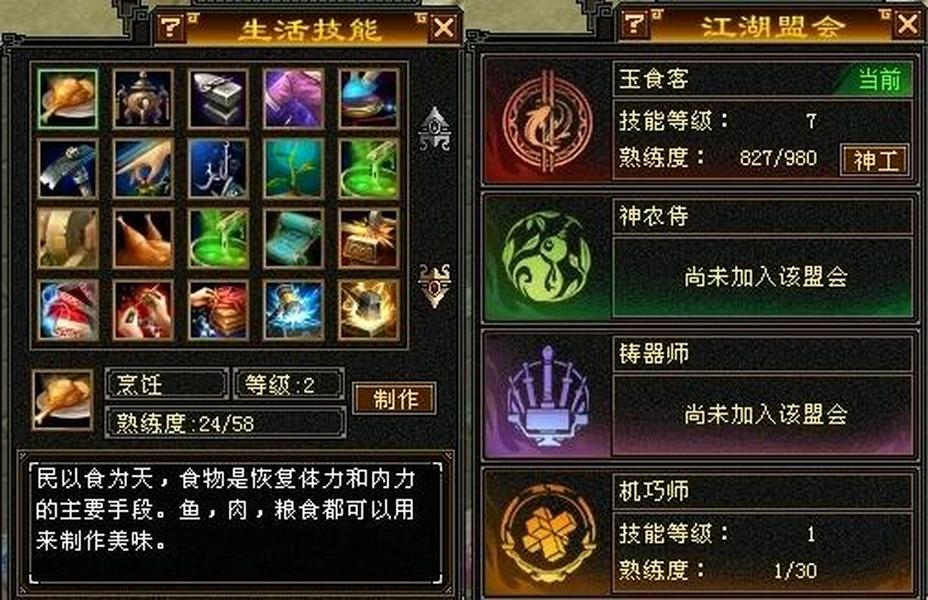This screenshot has width=928, height=600.
Task: Click the 神工 button
Action: coord(875,160)
